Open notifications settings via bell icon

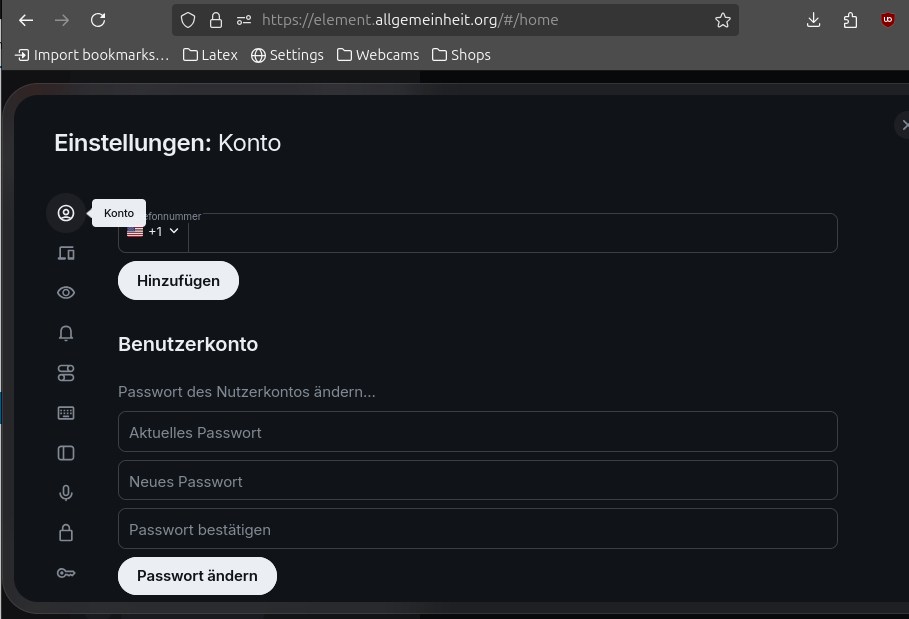point(66,333)
